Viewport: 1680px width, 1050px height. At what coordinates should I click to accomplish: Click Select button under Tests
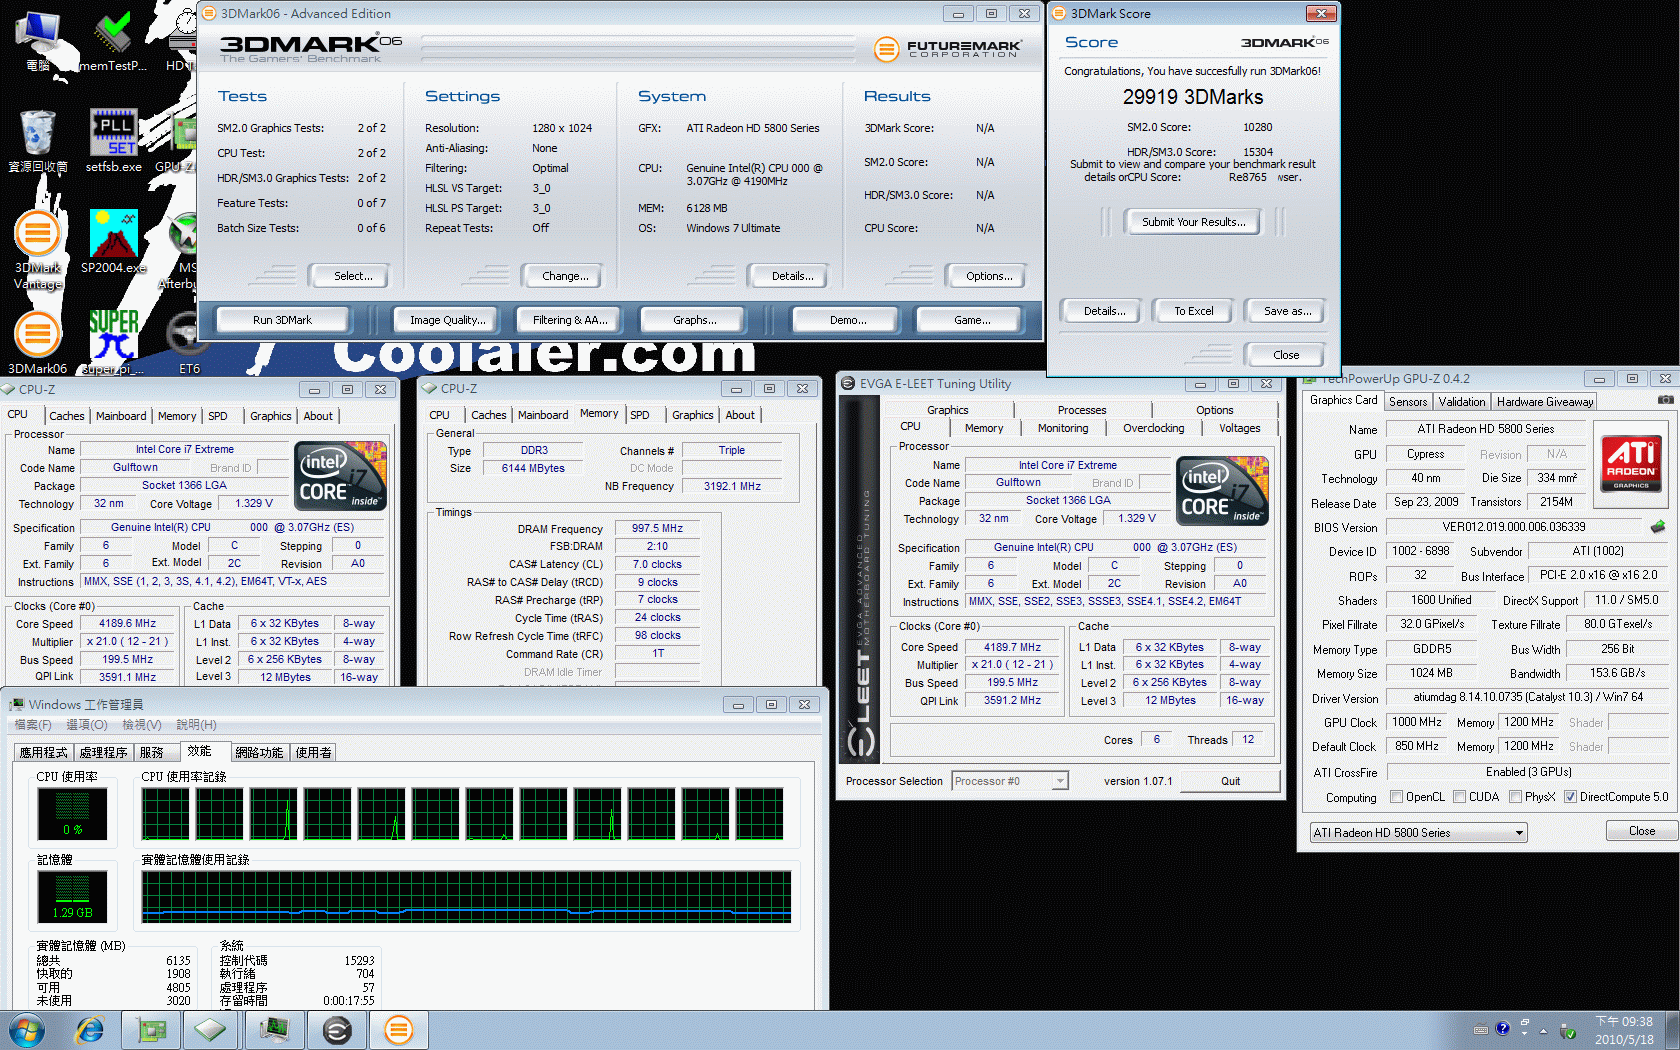[352, 276]
